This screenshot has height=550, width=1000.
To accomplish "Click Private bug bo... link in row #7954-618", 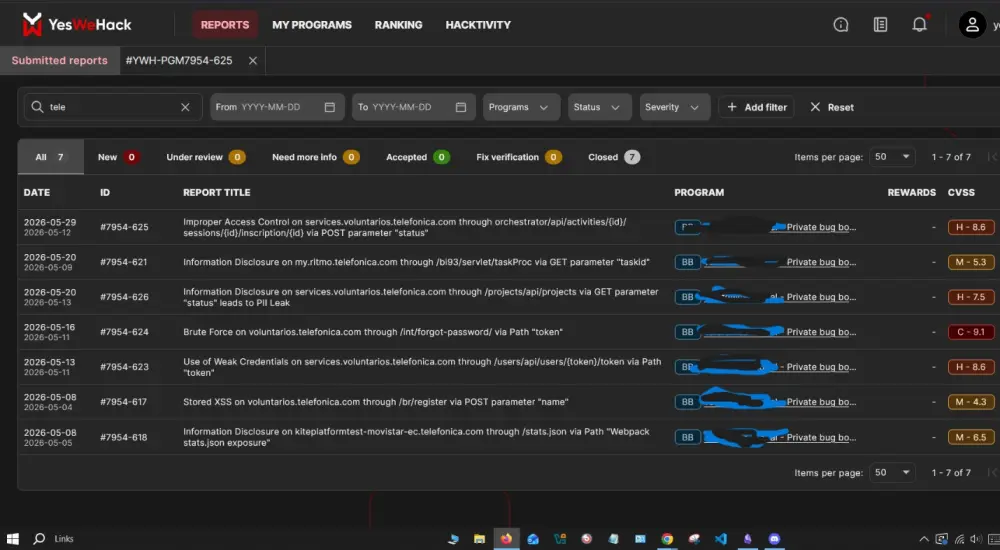I will [821, 437].
